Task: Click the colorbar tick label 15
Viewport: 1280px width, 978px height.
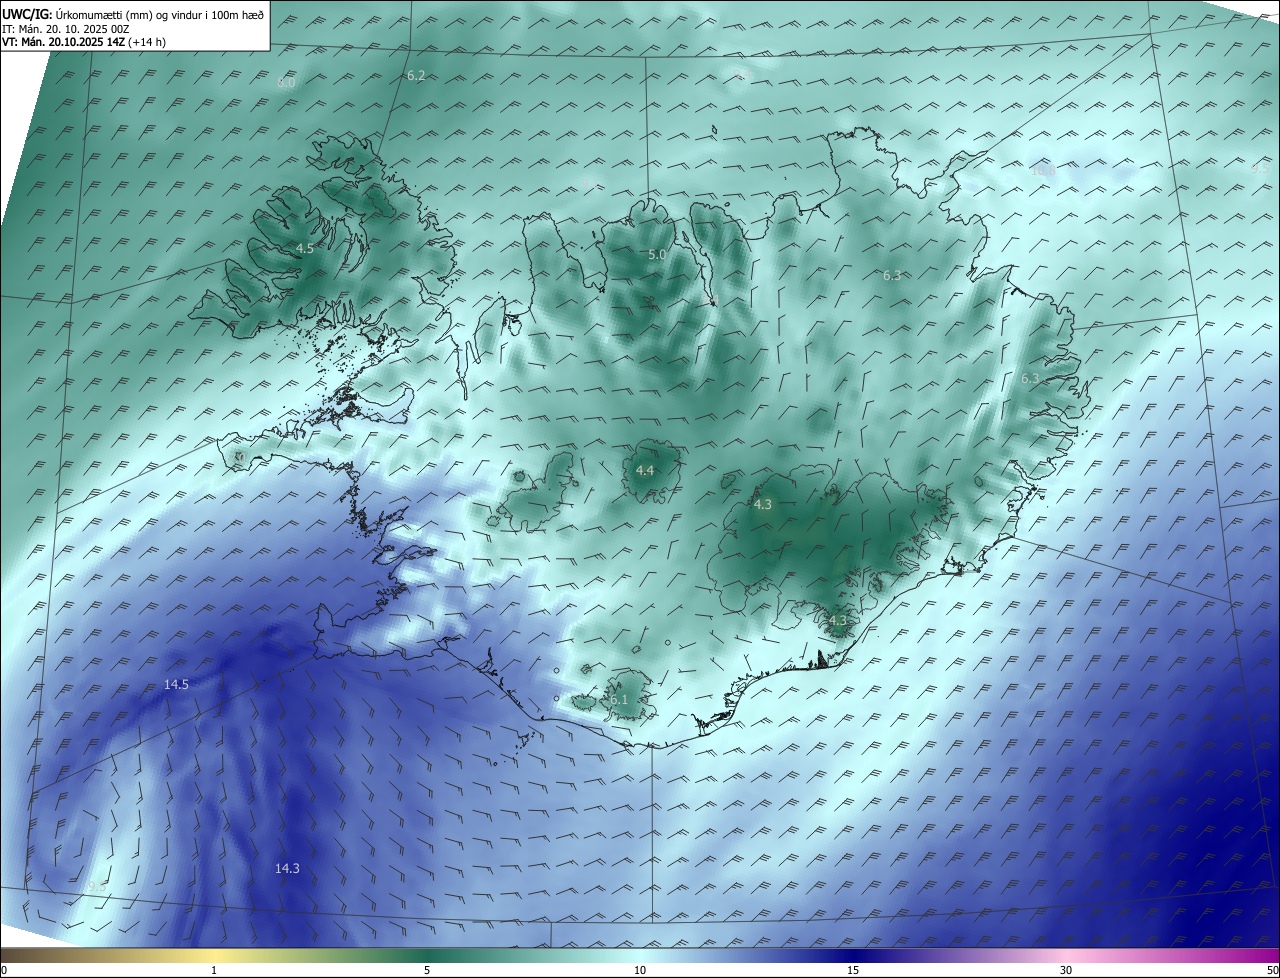Action: coord(853,970)
